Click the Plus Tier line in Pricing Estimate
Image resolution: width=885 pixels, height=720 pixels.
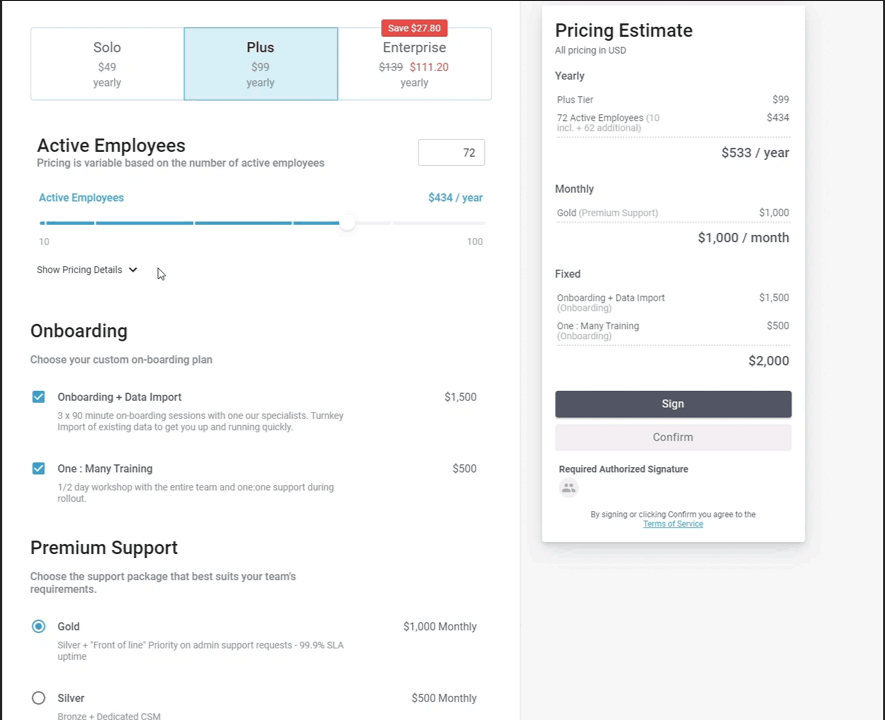[x=577, y=99]
